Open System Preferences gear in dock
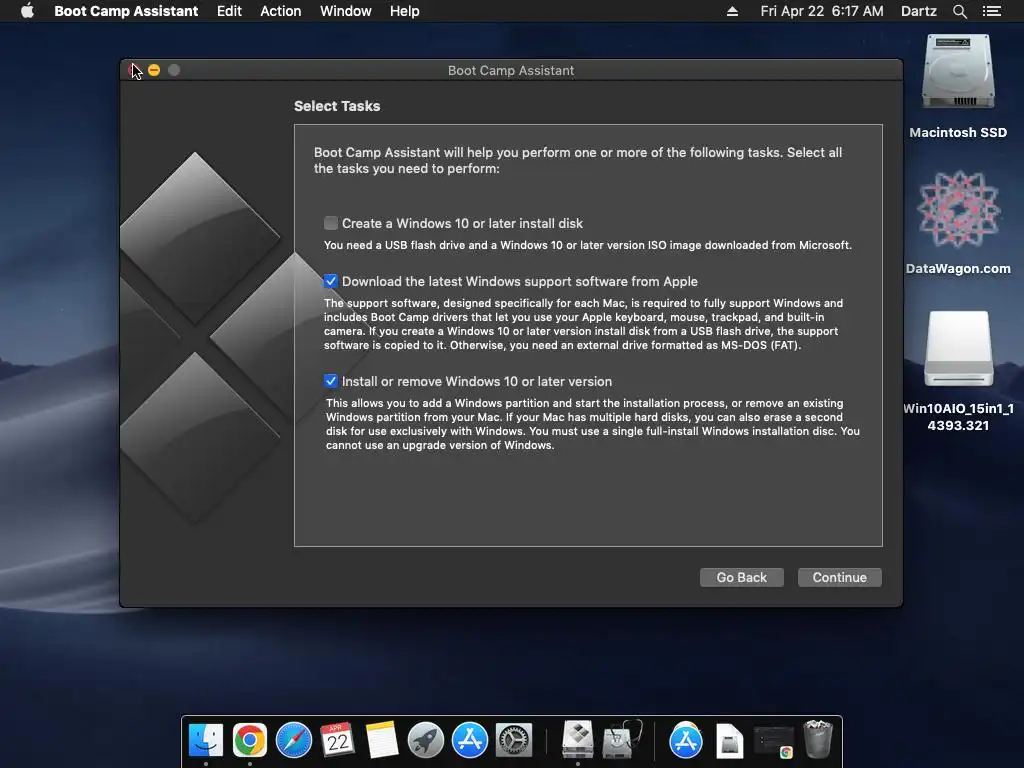The image size is (1024, 768). [514, 740]
